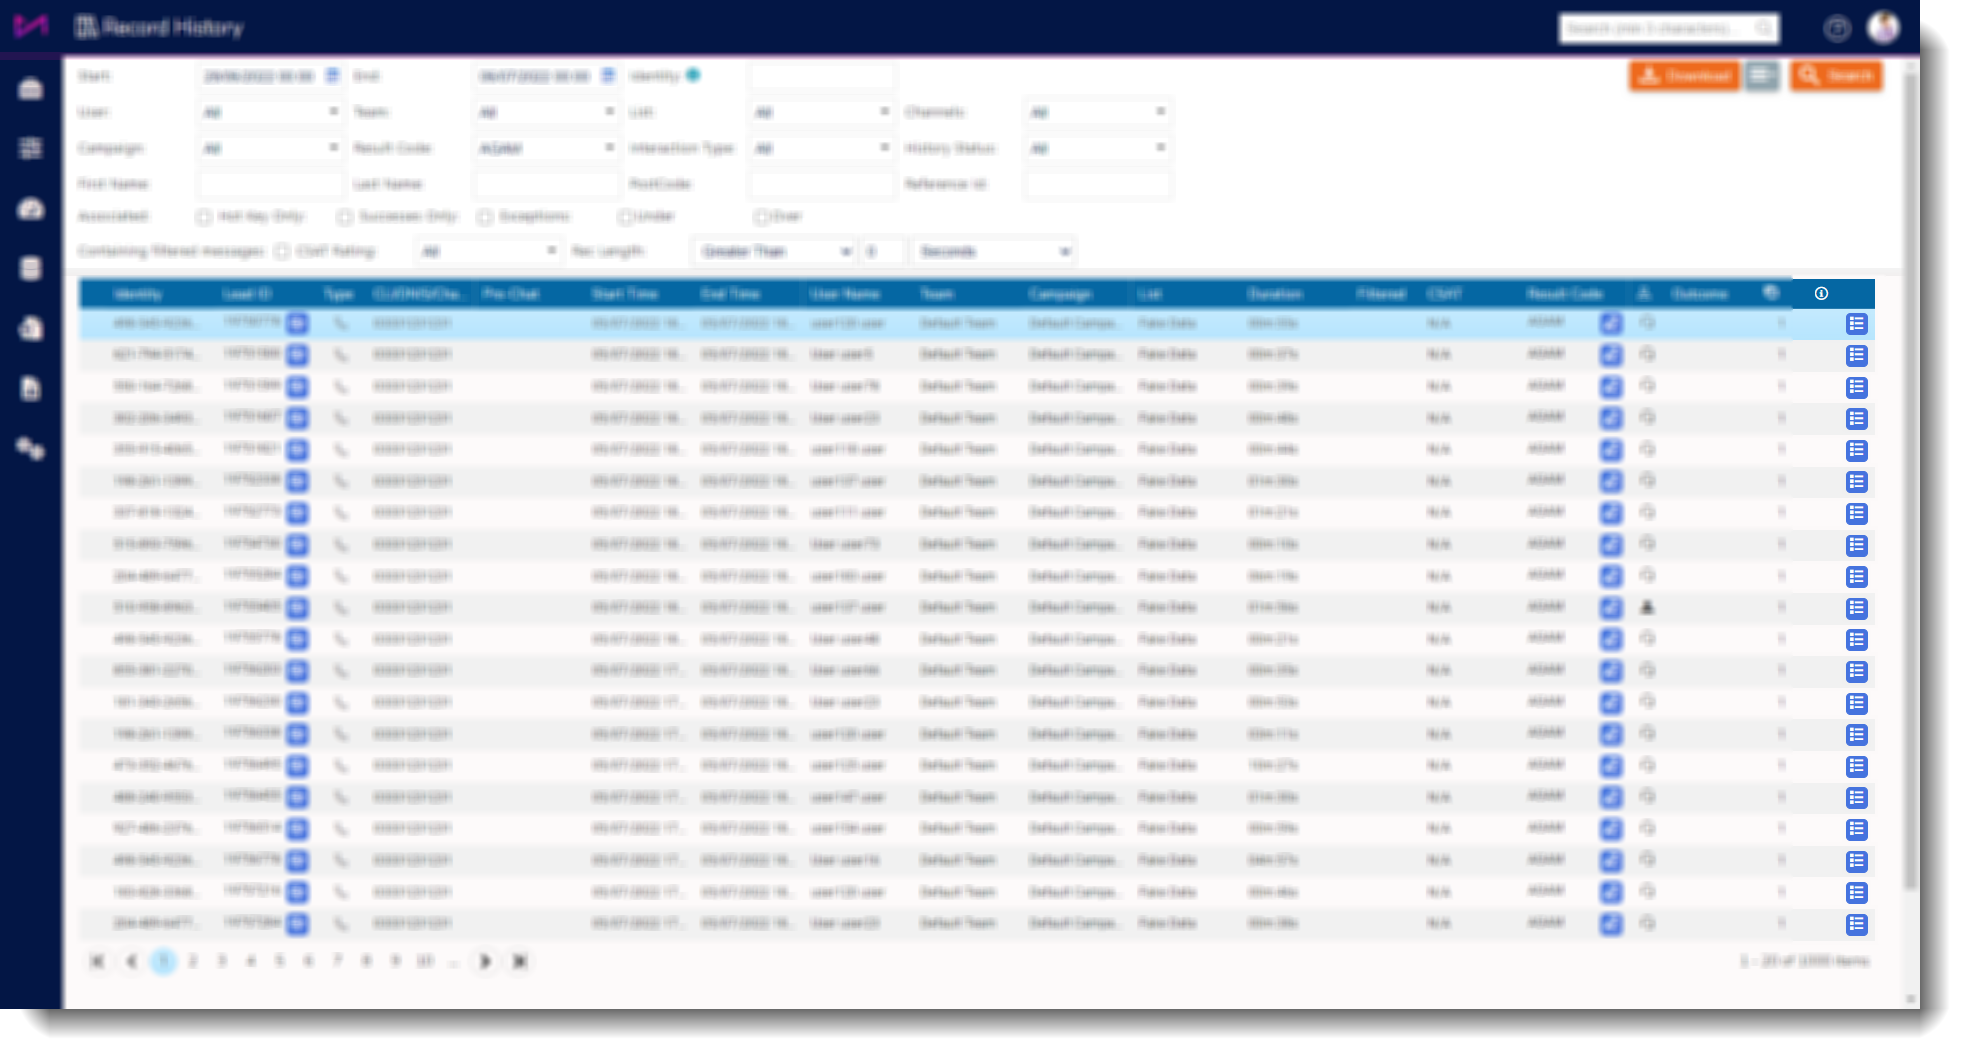Click the First Name input field
Screen dimensions: 1970x1059
(x=270, y=184)
